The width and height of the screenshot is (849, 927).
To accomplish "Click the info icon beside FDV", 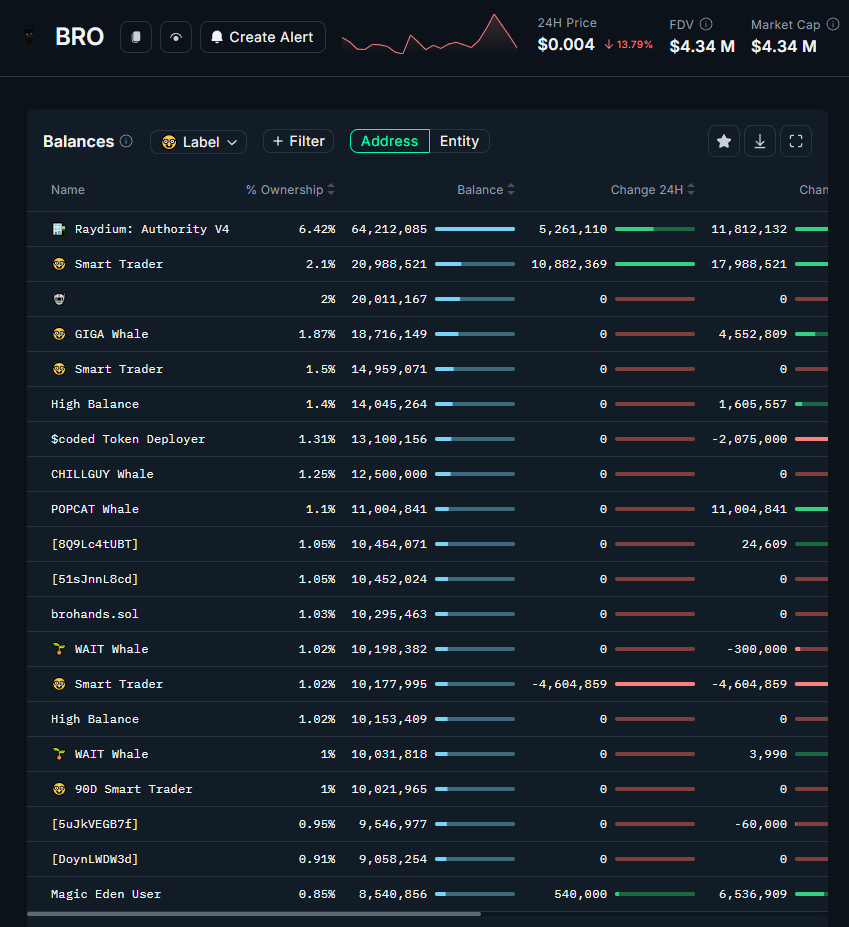I will (706, 24).
